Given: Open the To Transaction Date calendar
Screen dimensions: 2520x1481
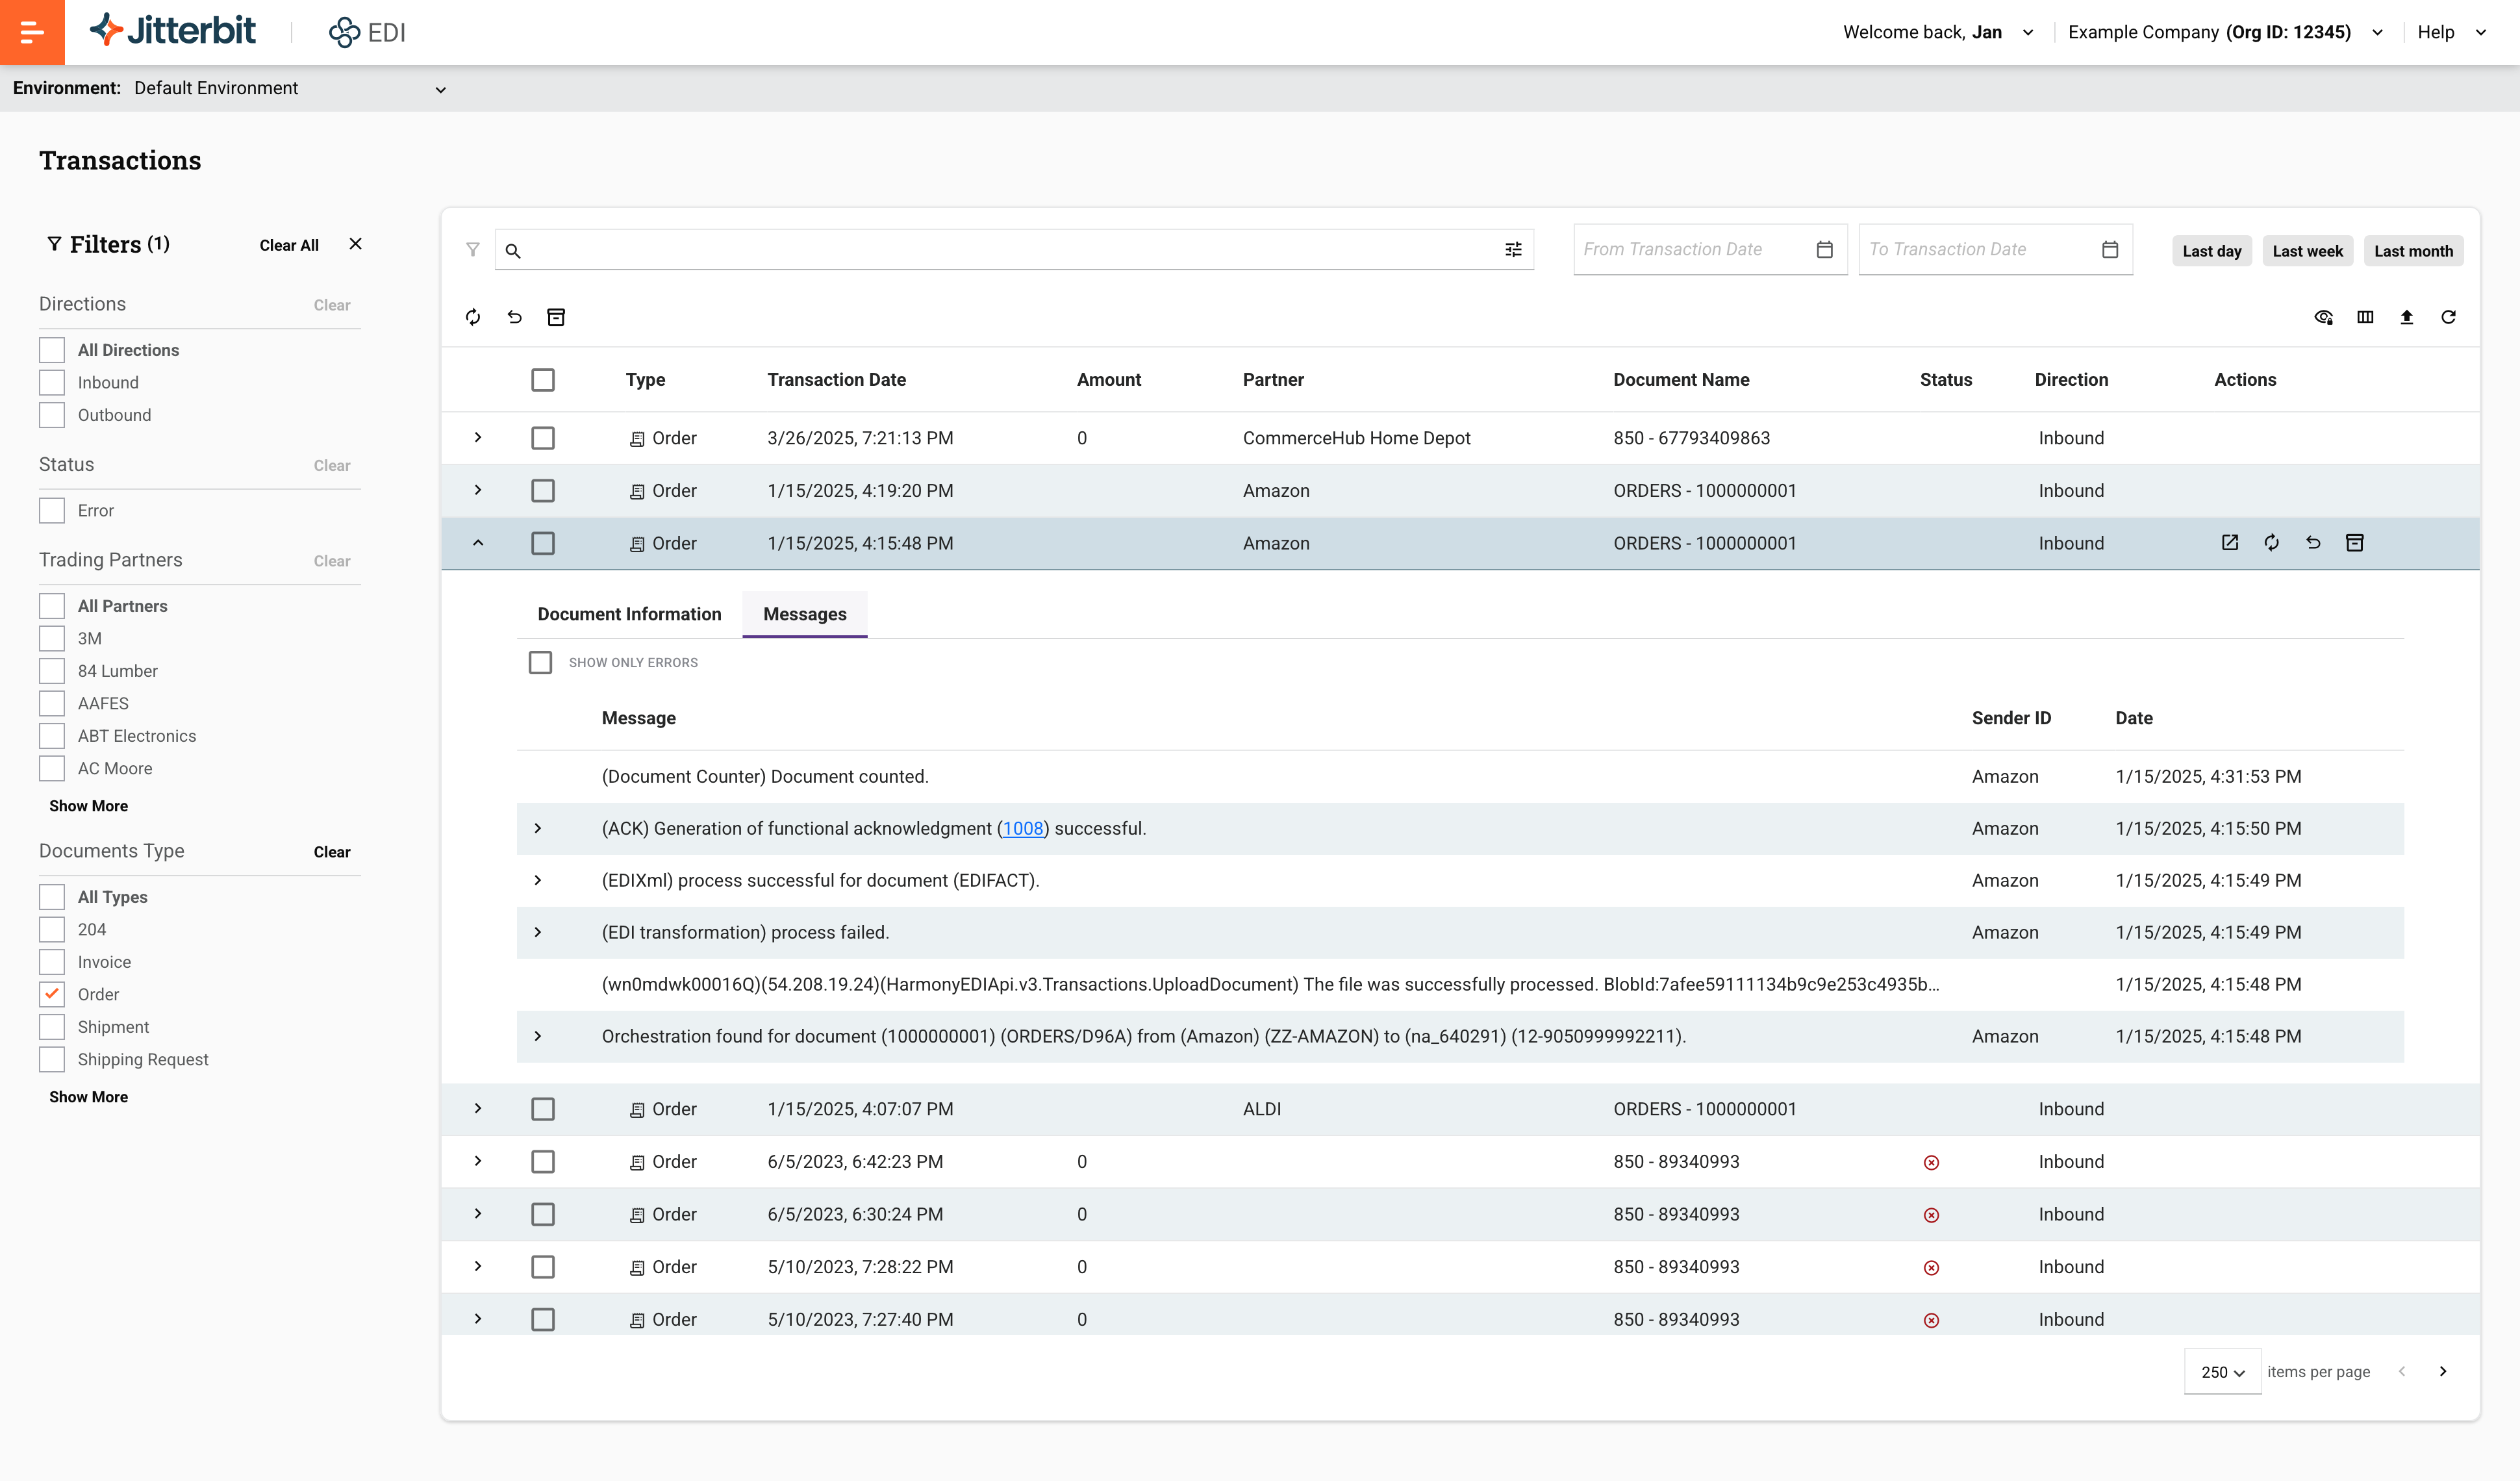Looking at the screenshot, I should 2110,250.
